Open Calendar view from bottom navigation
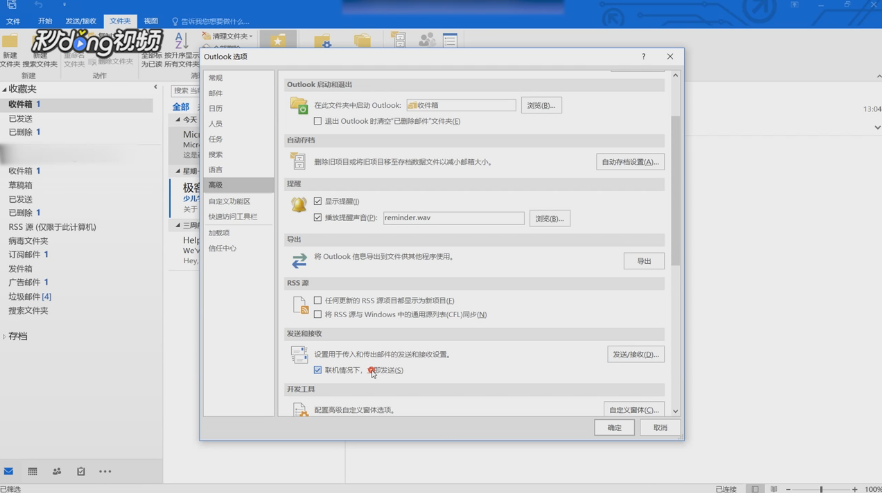Screen dimensions: 882x493 tap(33, 472)
